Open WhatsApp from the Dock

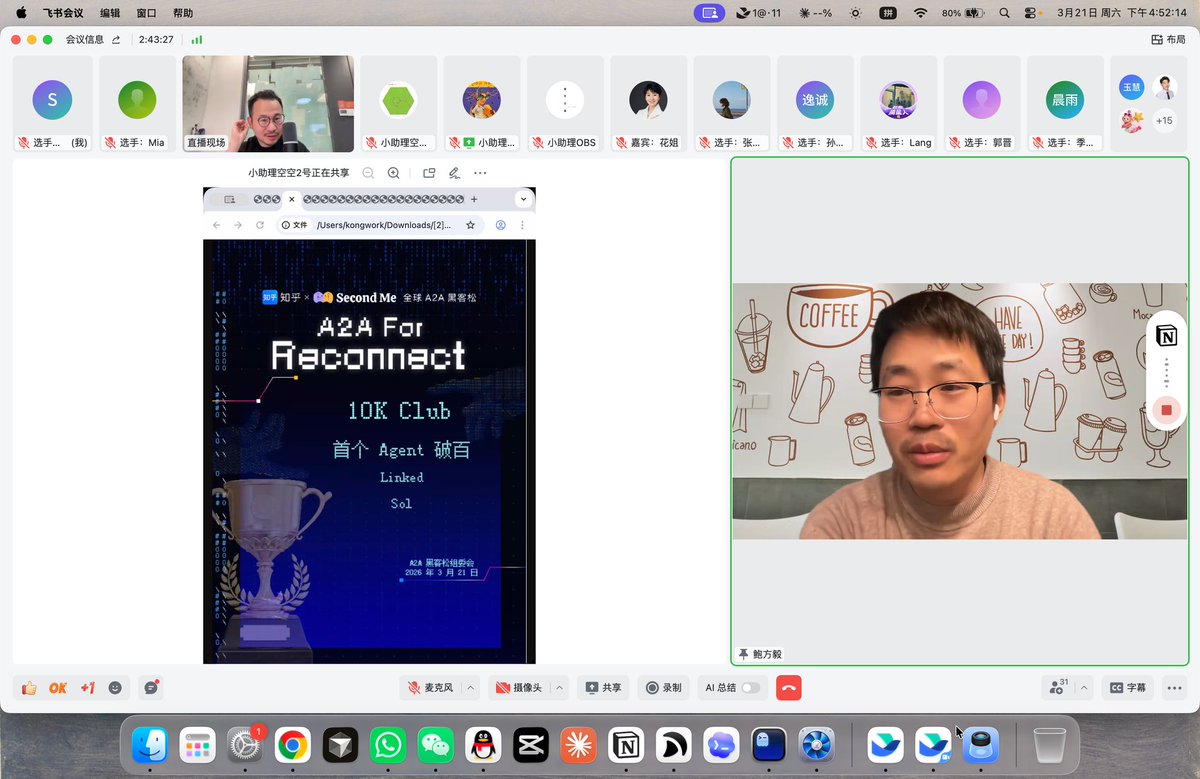click(388, 745)
